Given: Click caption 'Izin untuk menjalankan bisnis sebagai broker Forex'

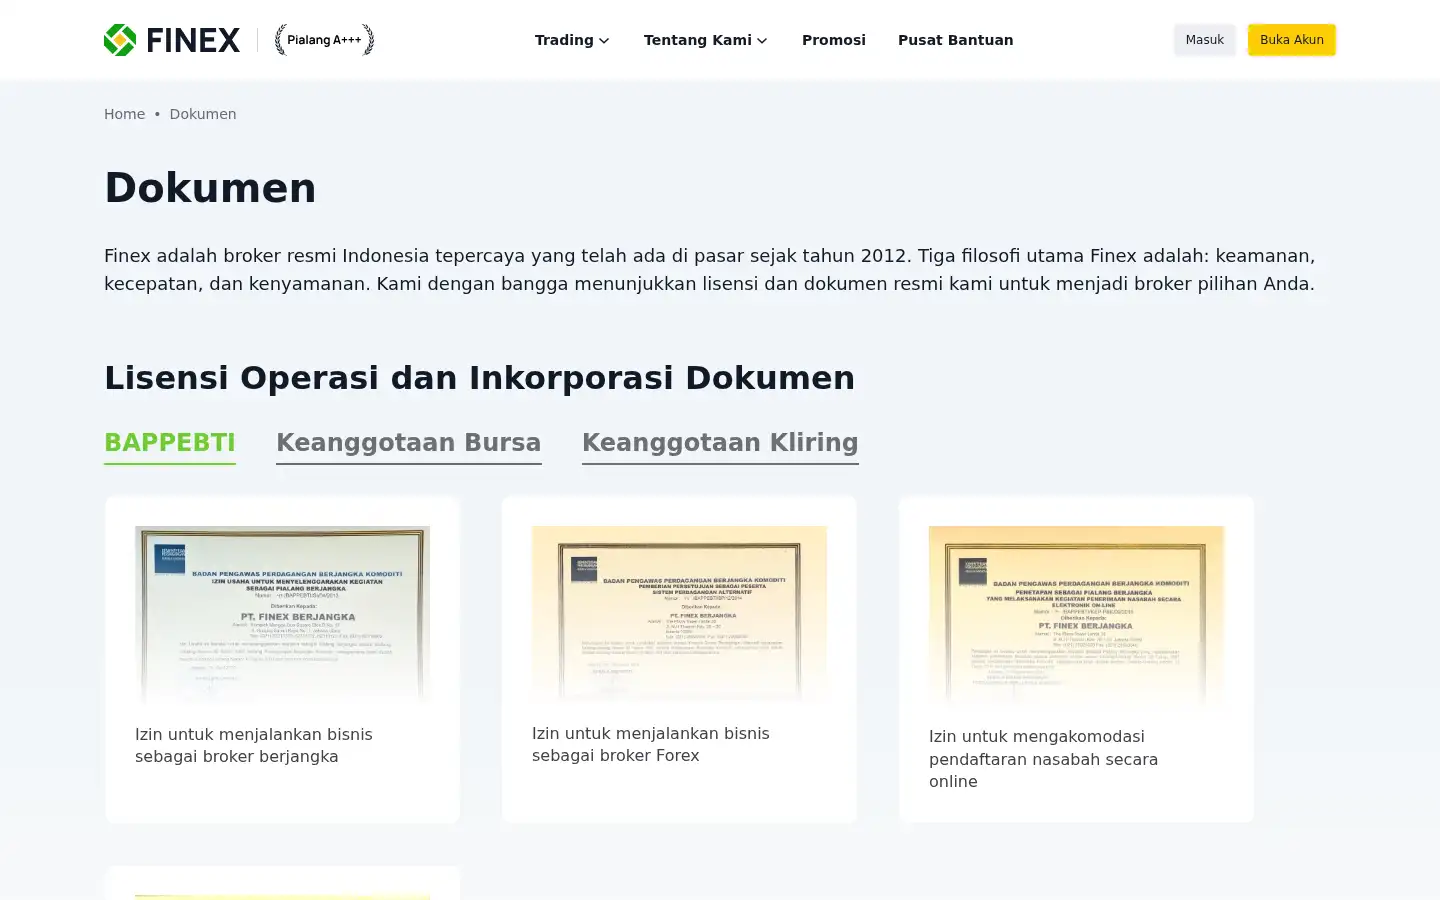Looking at the screenshot, I should coord(651,744).
